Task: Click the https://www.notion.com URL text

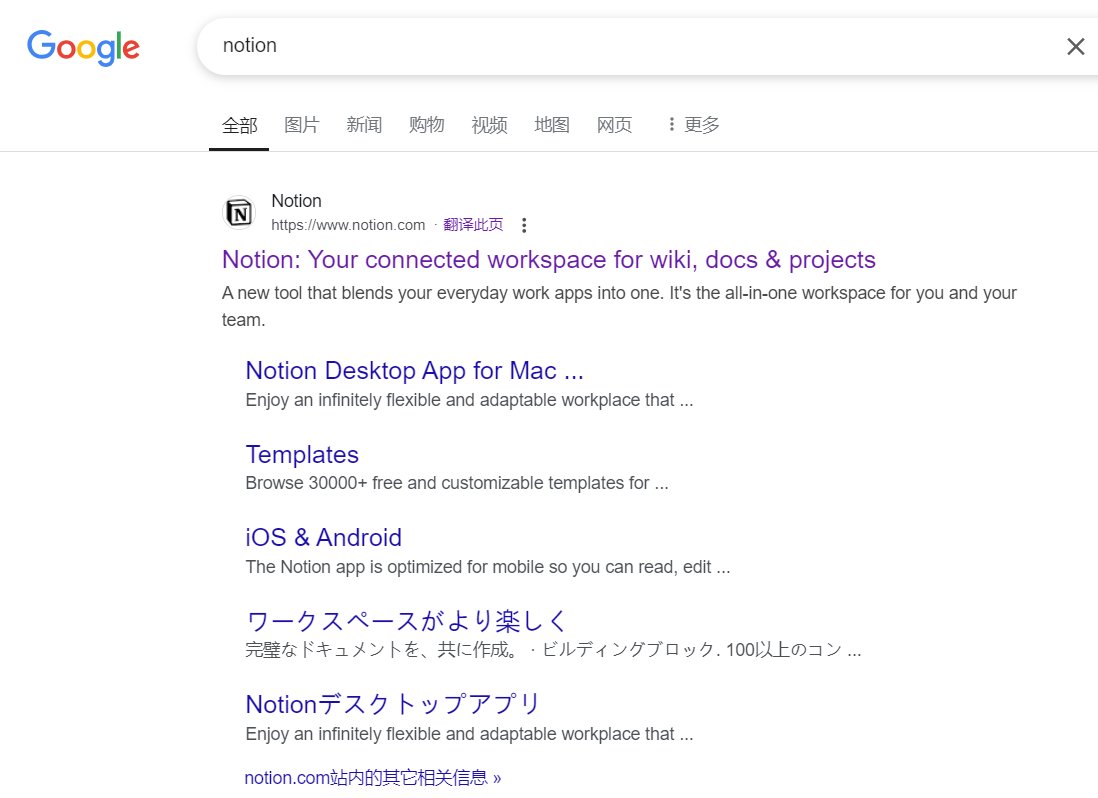Action: coord(348,225)
